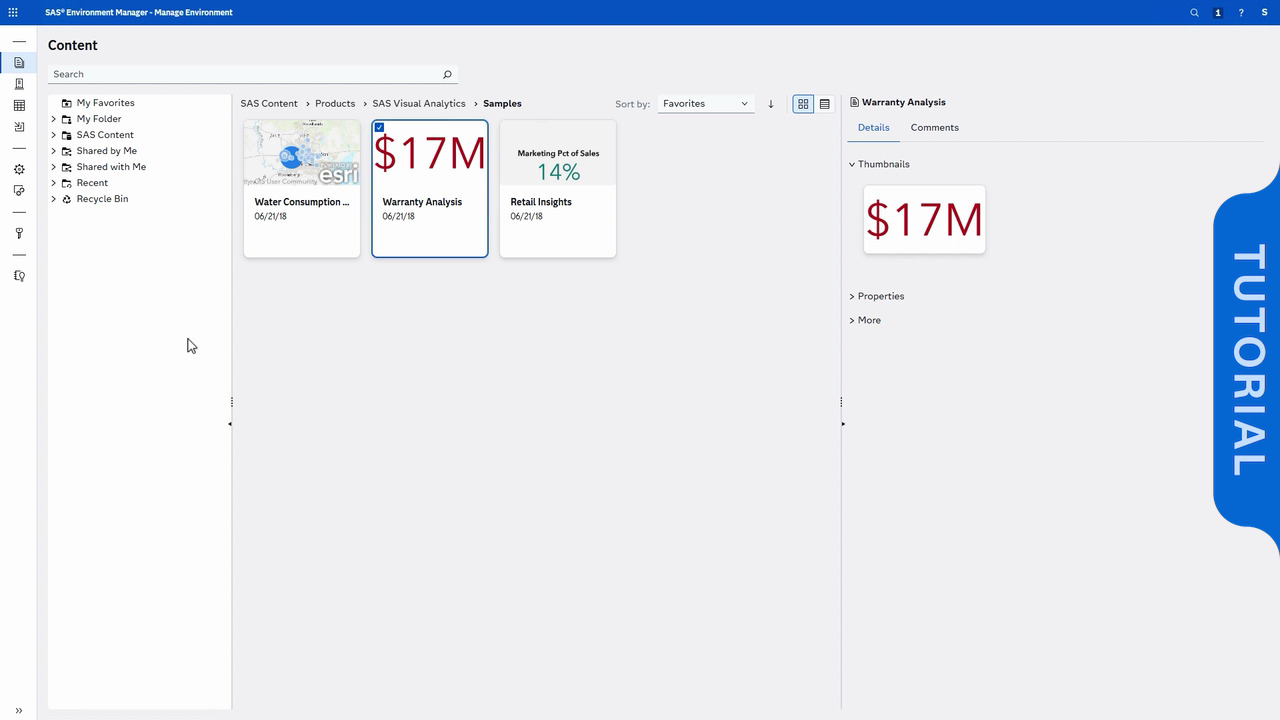Switch to the Comments tab
The image size is (1280, 720).
[x=934, y=128]
